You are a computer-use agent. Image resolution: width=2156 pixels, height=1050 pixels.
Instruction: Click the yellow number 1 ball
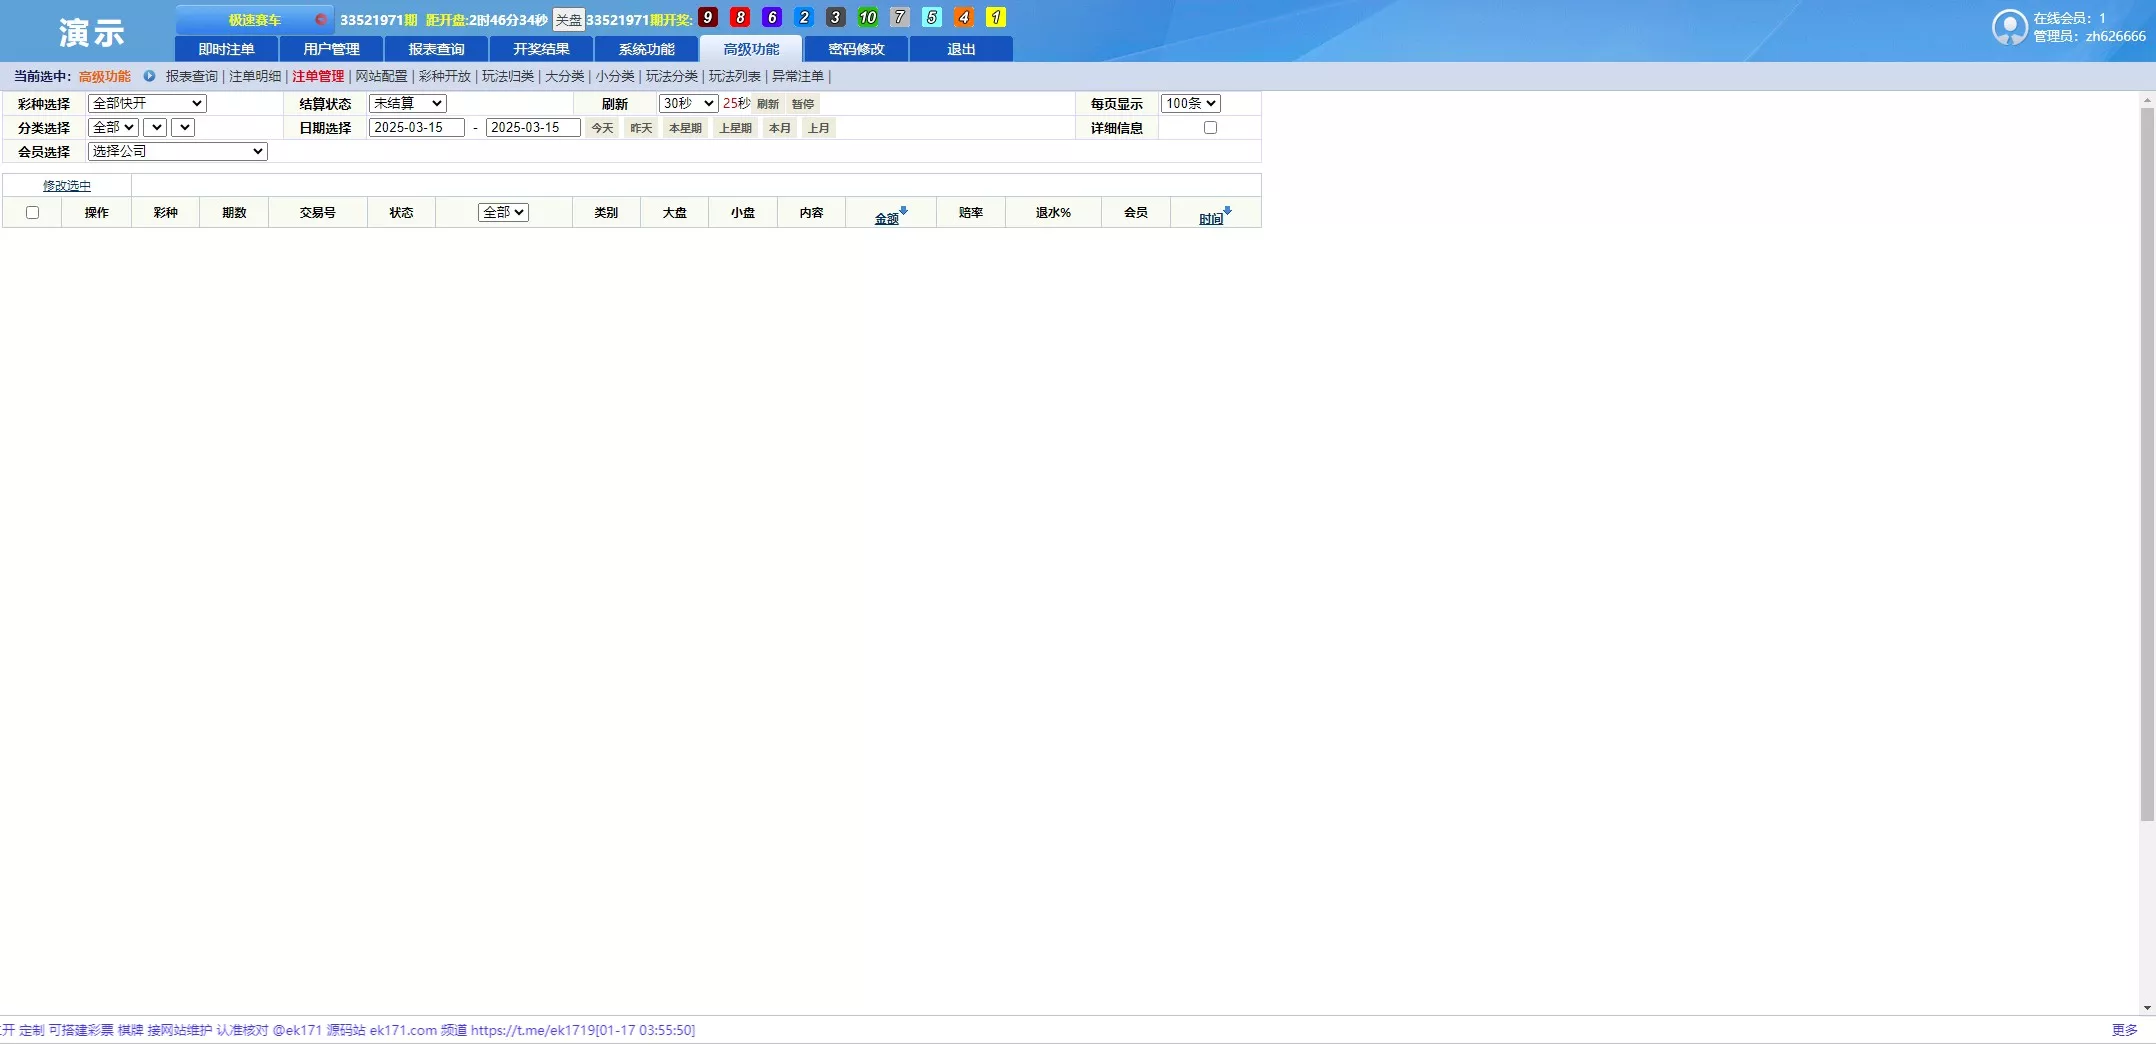pos(995,17)
